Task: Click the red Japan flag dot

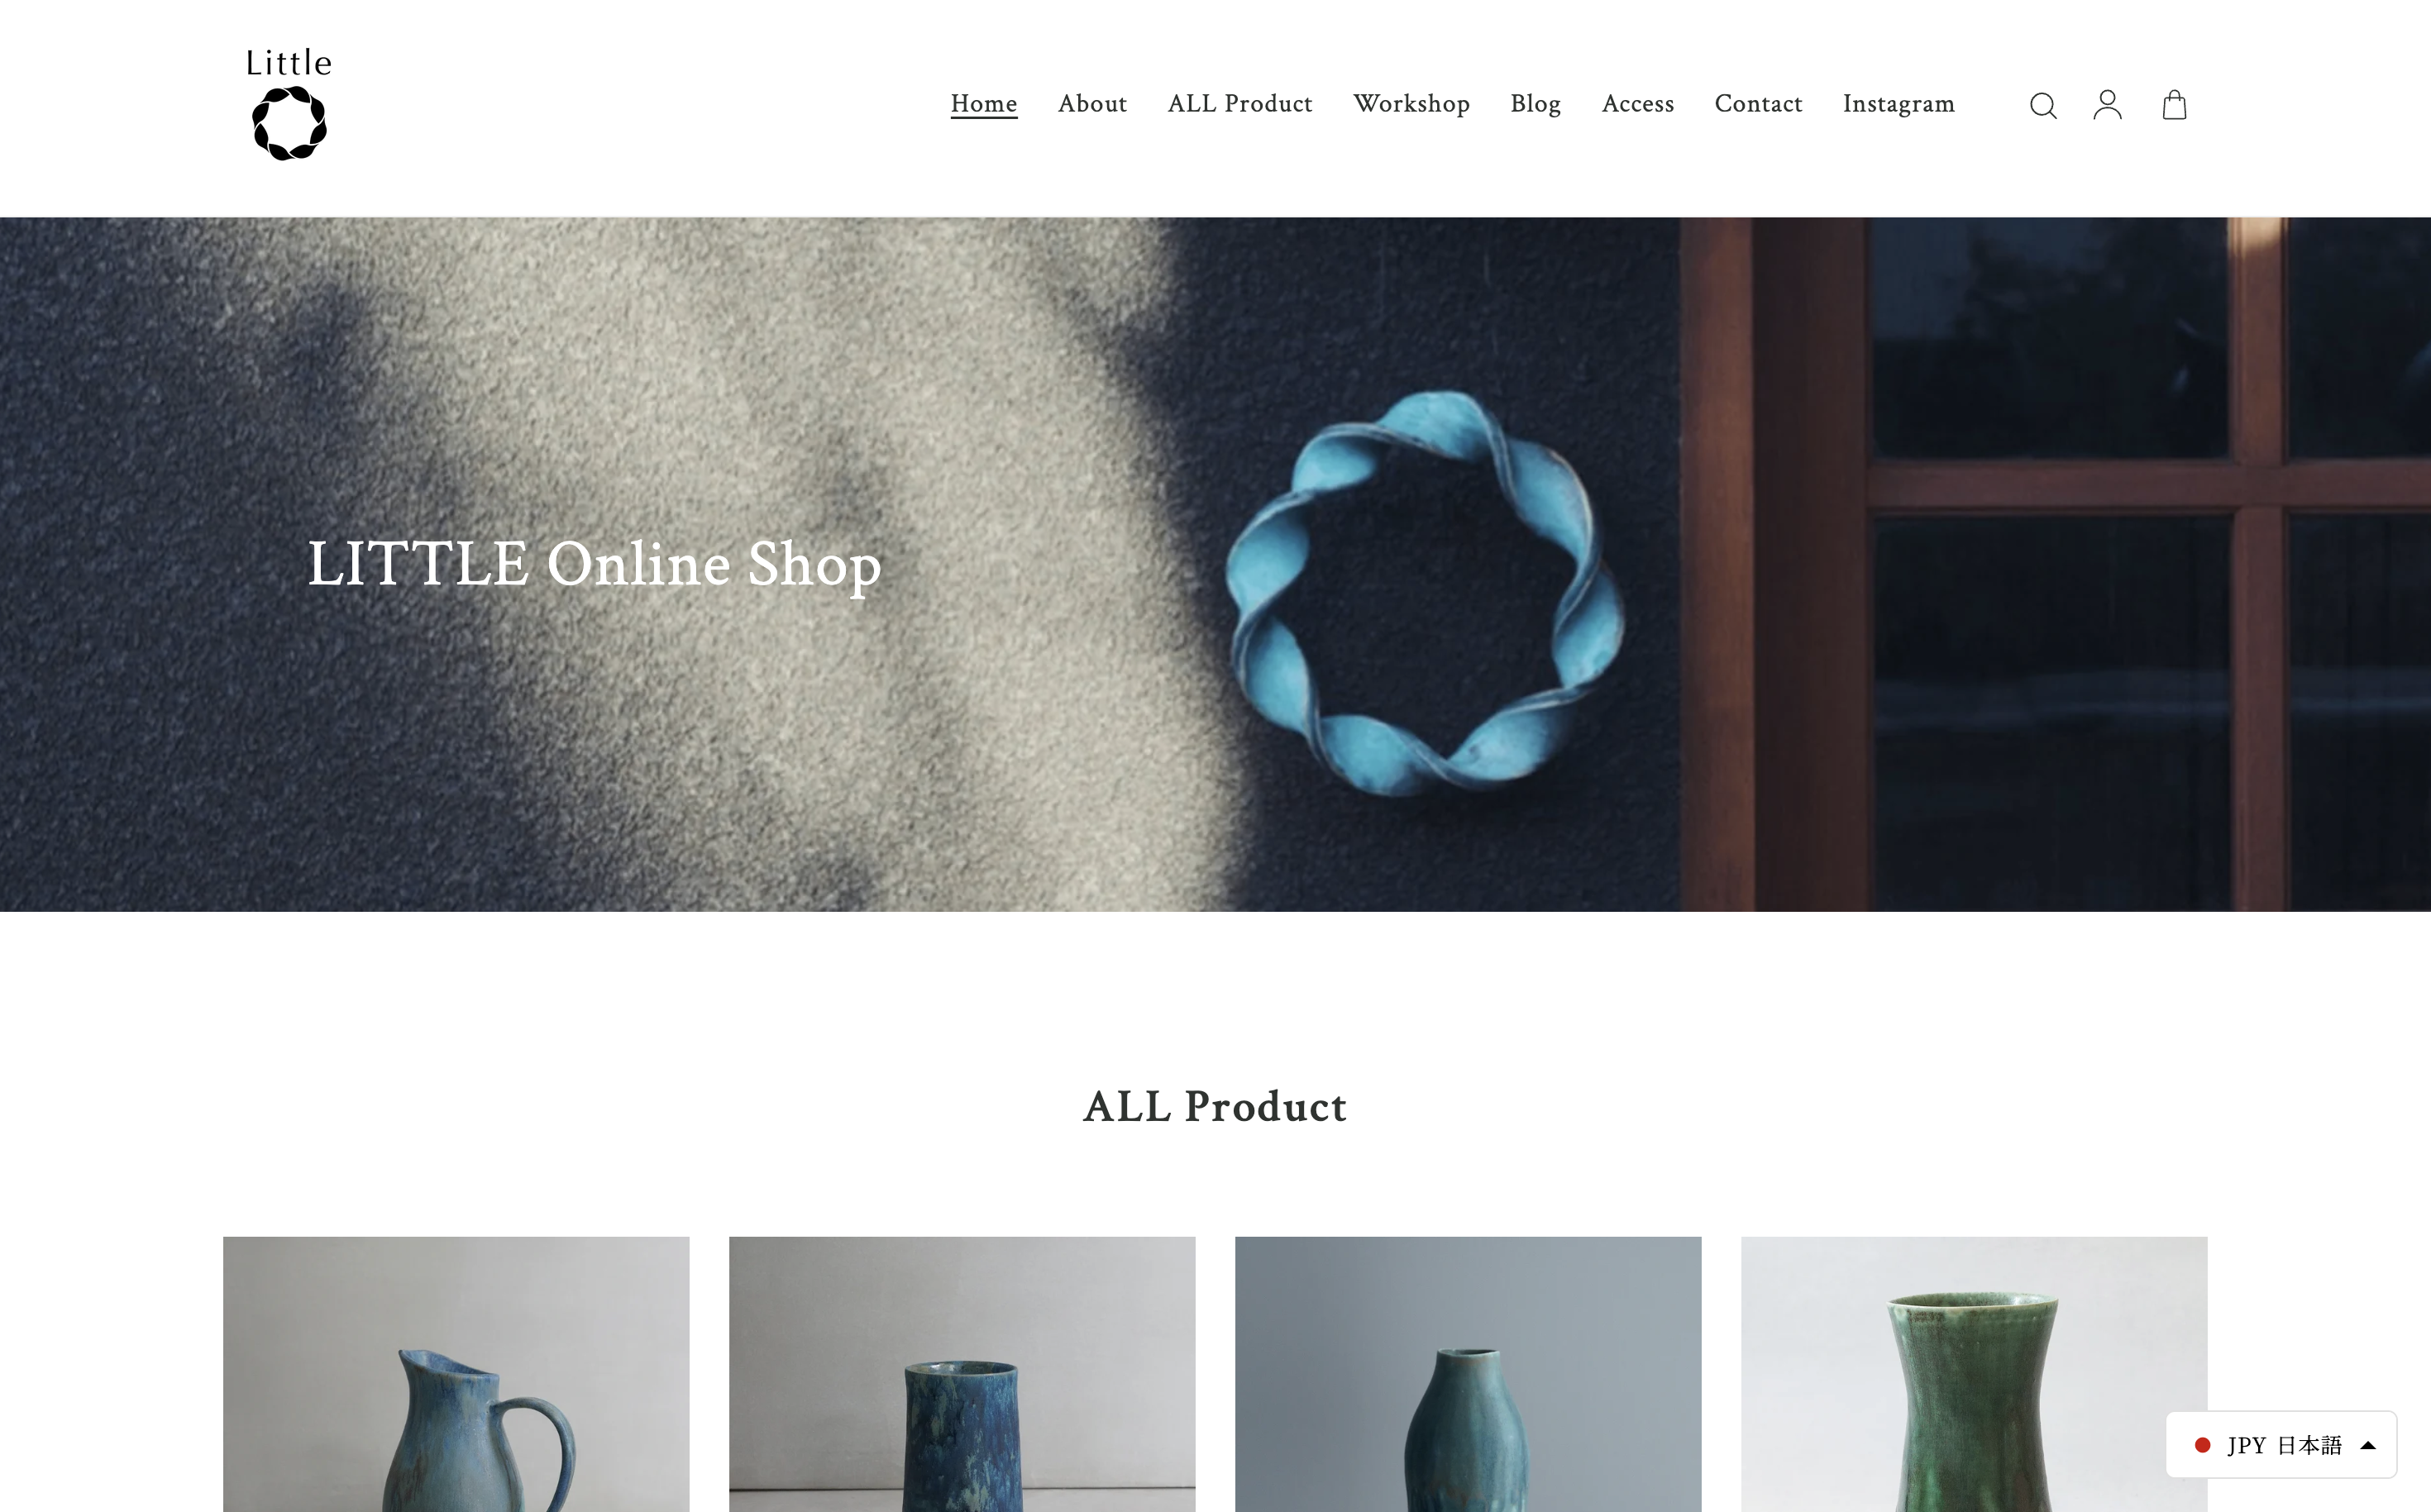Action: 2202,1445
